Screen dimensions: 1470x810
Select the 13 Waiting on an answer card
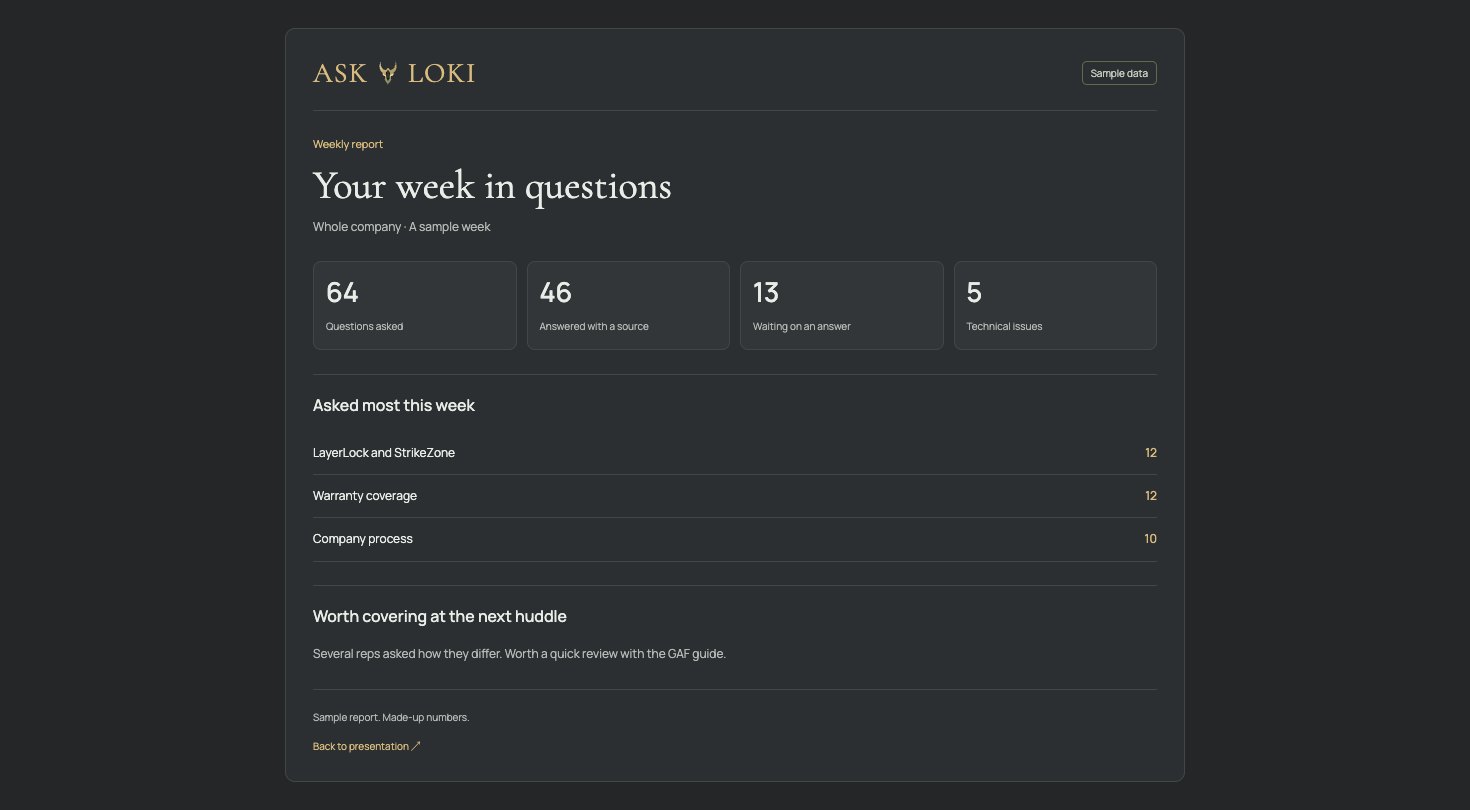click(x=842, y=306)
